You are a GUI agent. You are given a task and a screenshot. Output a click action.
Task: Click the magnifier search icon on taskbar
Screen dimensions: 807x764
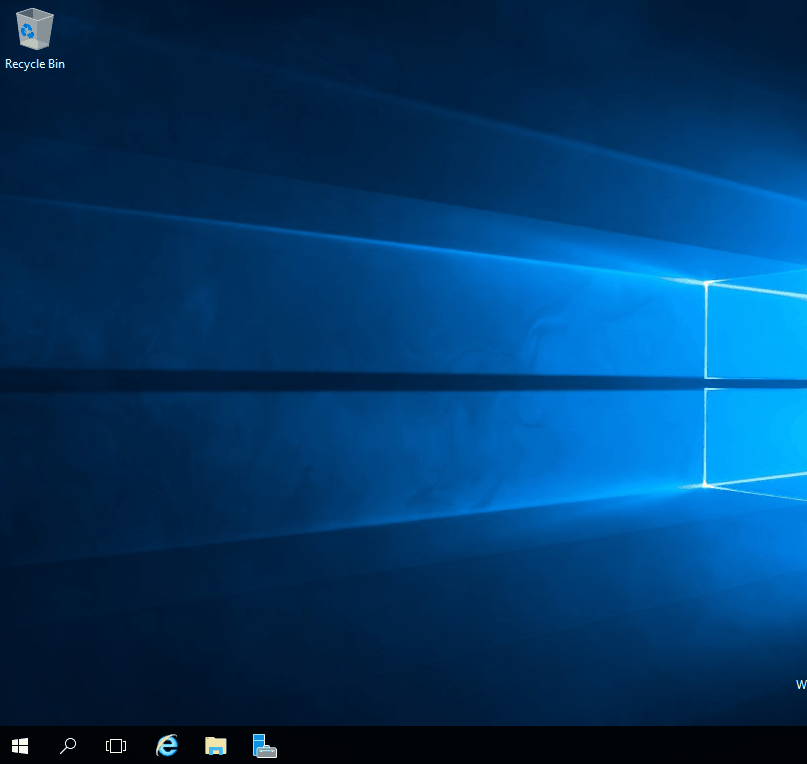tap(68, 745)
